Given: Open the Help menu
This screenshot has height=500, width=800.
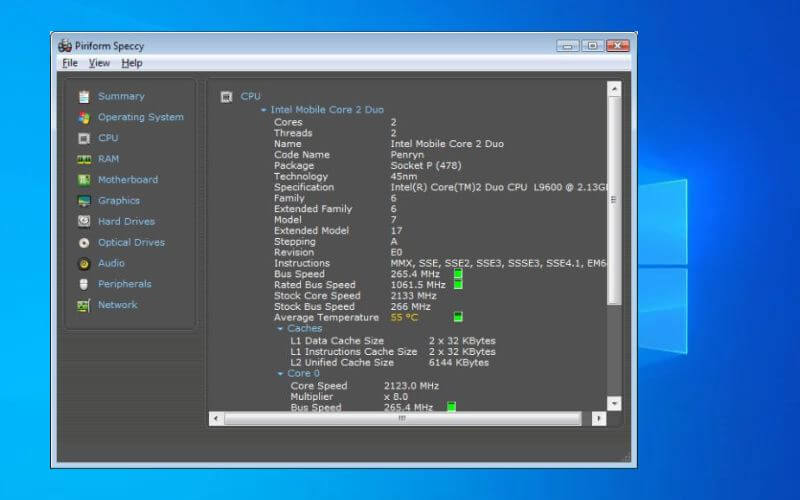Looking at the screenshot, I should pos(132,63).
